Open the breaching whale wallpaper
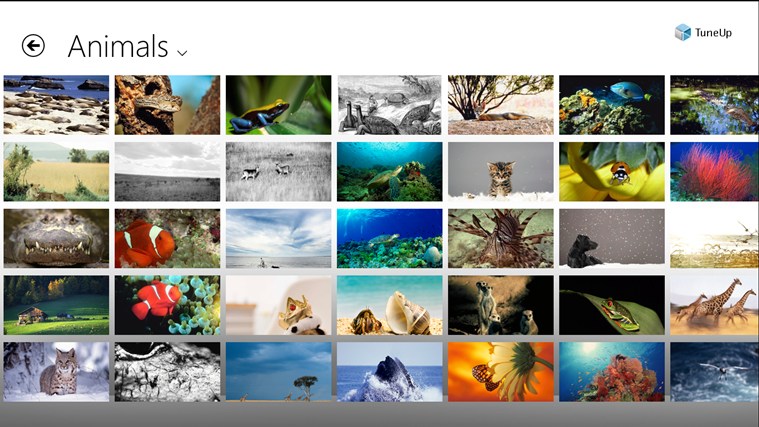The width and height of the screenshot is (759, 427). pos(389,371)
